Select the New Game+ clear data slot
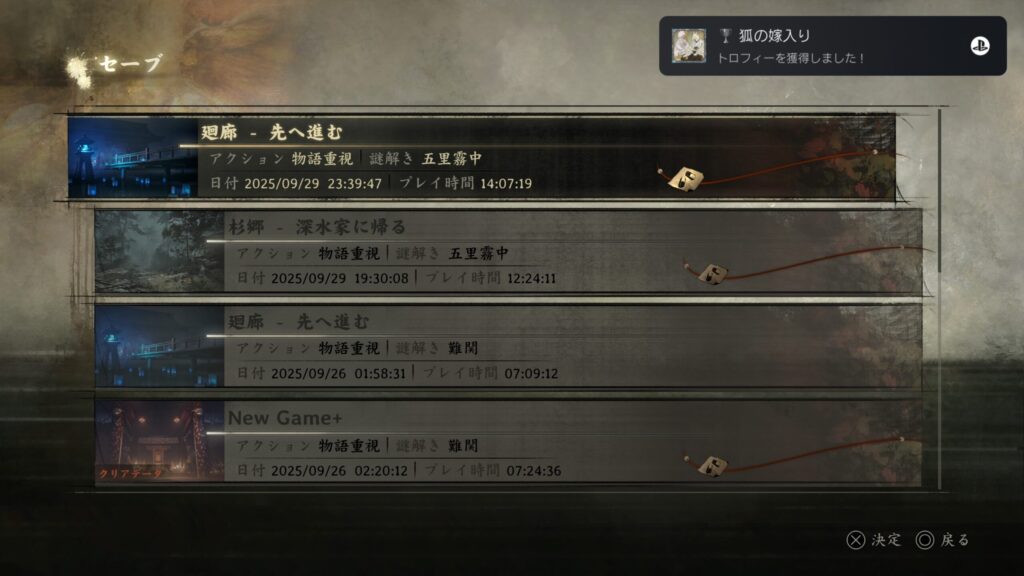This screenshot has width=1024, height=576. (508, 443)
